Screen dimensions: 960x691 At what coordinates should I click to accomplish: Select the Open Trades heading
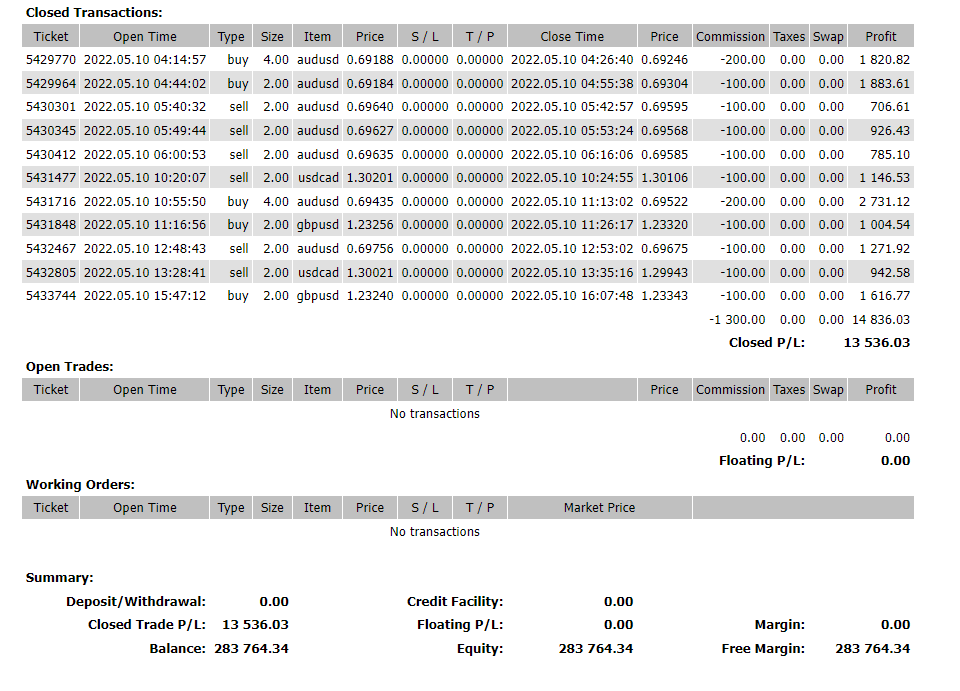coord(69,367)
